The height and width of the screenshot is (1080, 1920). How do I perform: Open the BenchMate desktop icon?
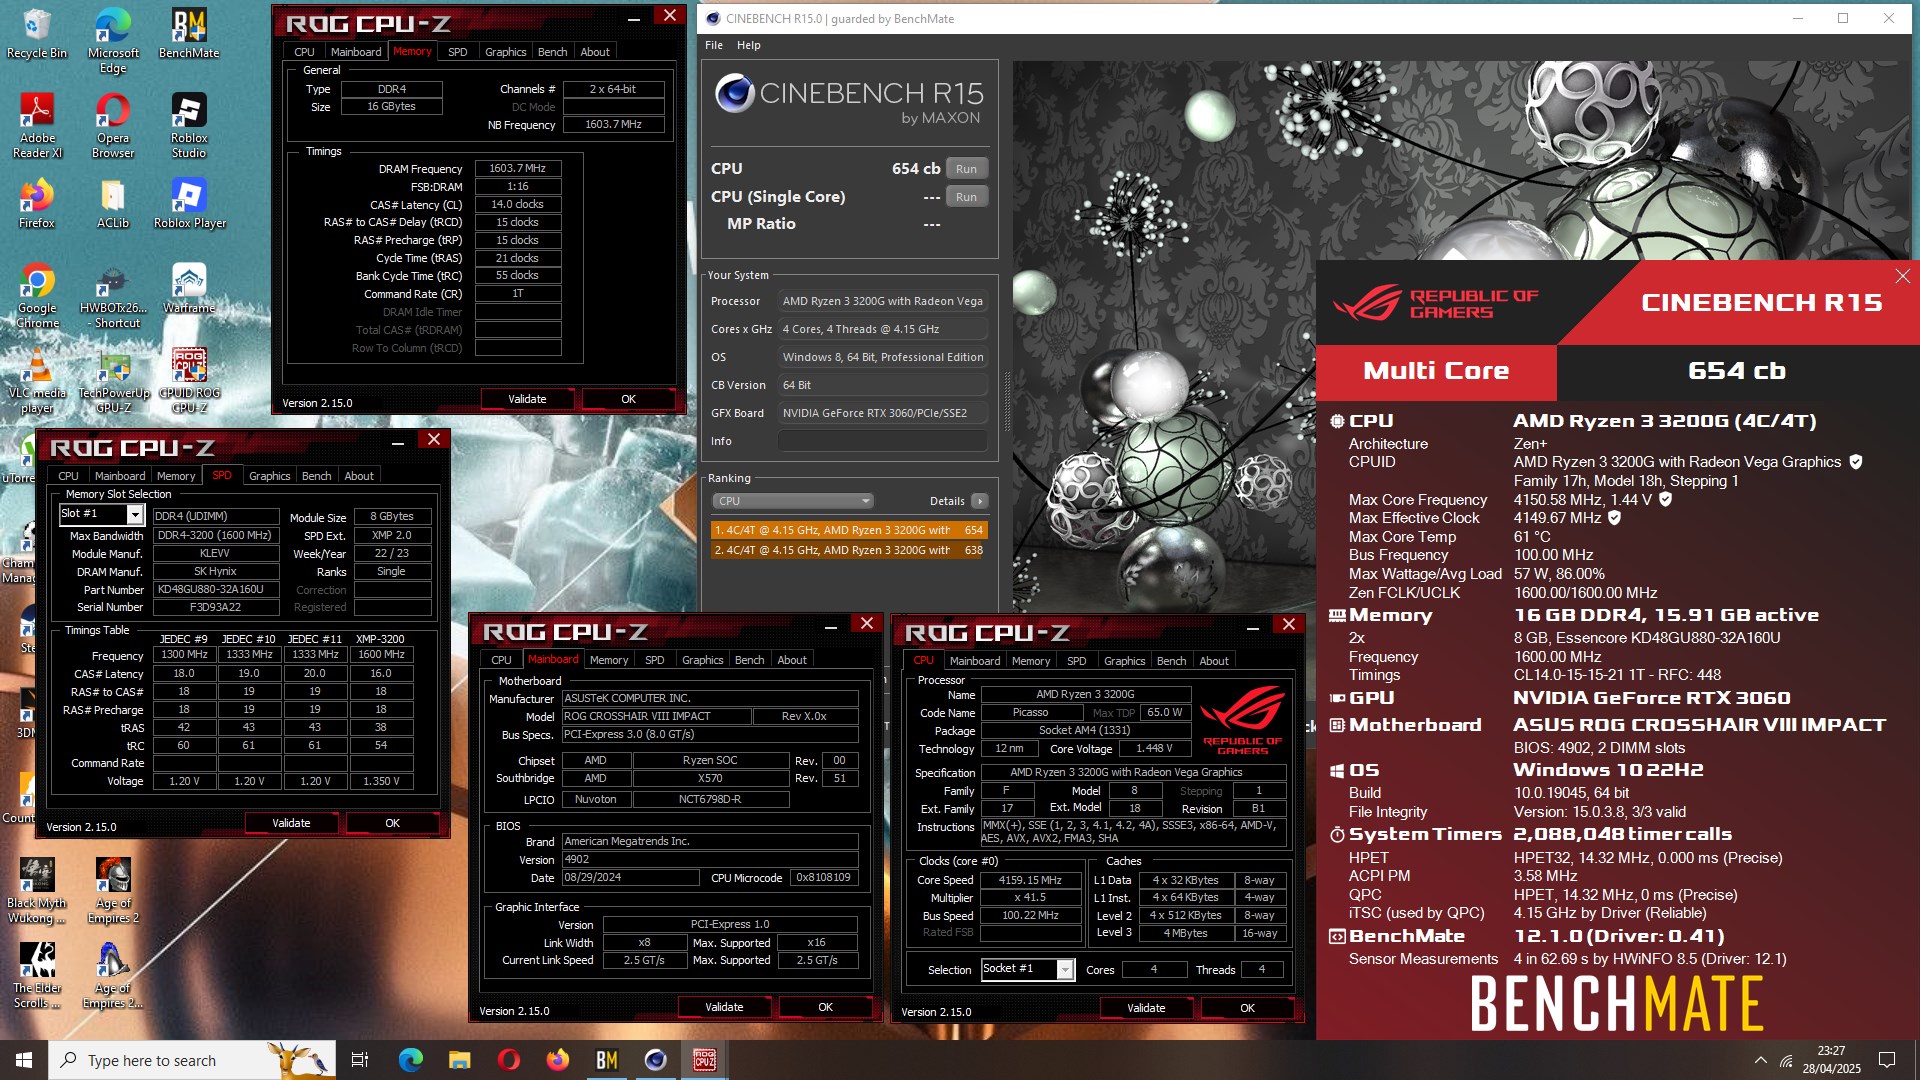click(x=189, y=35)
